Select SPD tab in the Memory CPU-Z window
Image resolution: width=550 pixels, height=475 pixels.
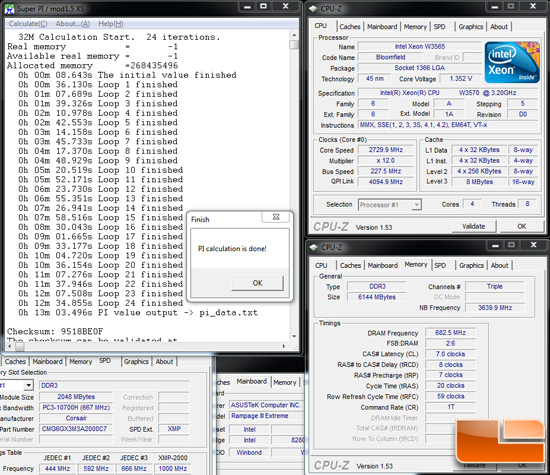point(440,266)
